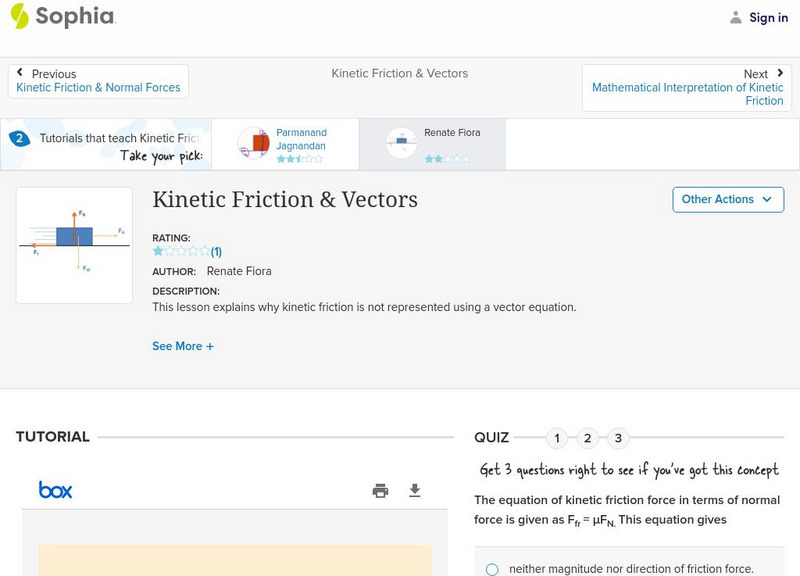
Task: Select quiz question step 2
Action: tap(588, 437)
